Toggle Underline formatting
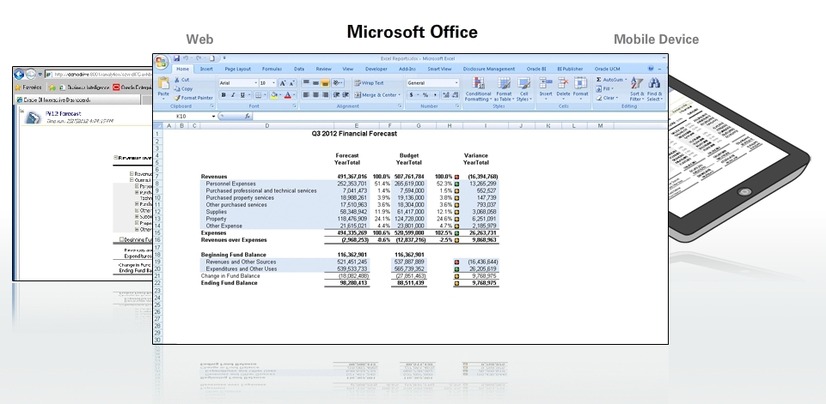826x404 pixels. [x=242, y=95]
